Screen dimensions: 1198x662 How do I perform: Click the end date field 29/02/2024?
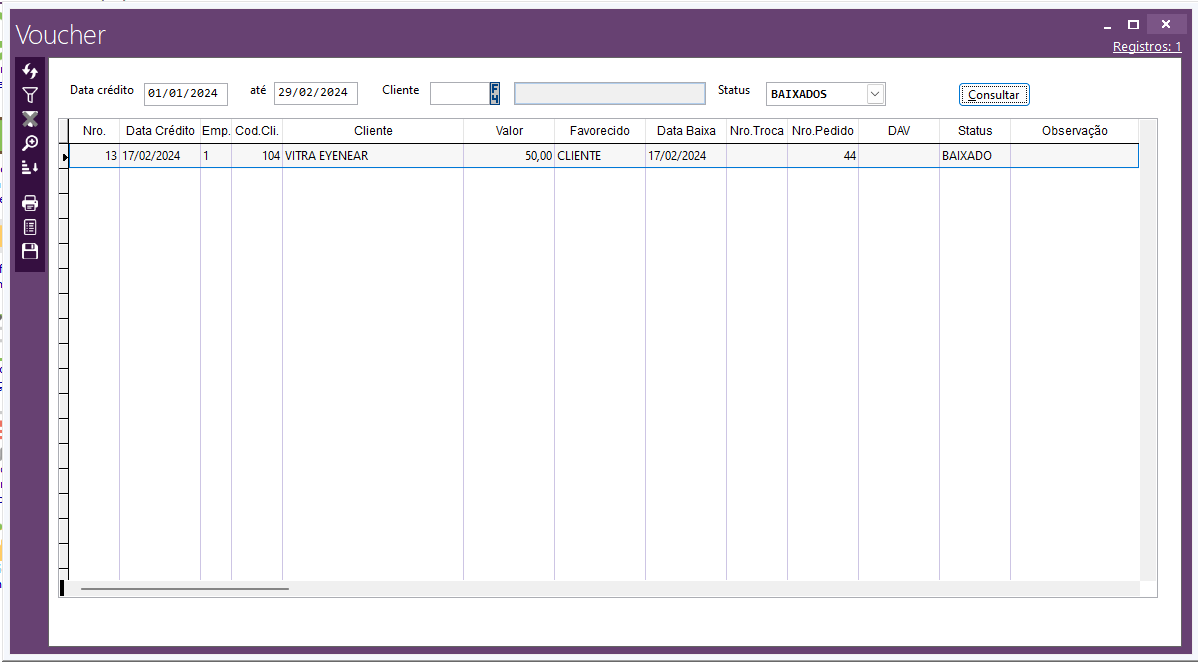point(315,94)
